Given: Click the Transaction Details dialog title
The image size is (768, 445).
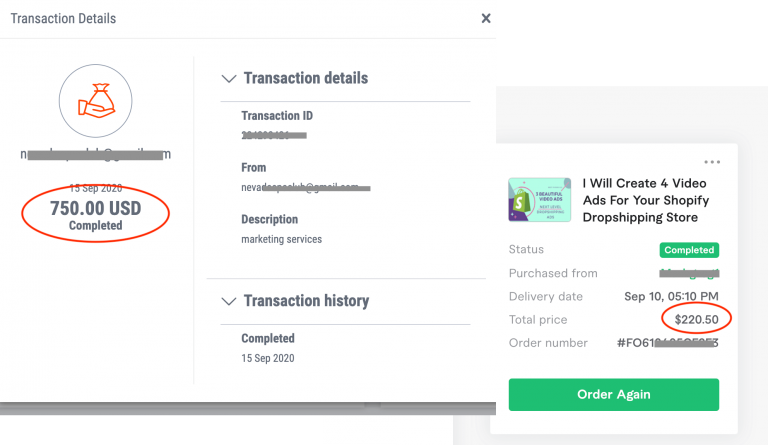Looking at the screenshot, I should click(65, 18).
